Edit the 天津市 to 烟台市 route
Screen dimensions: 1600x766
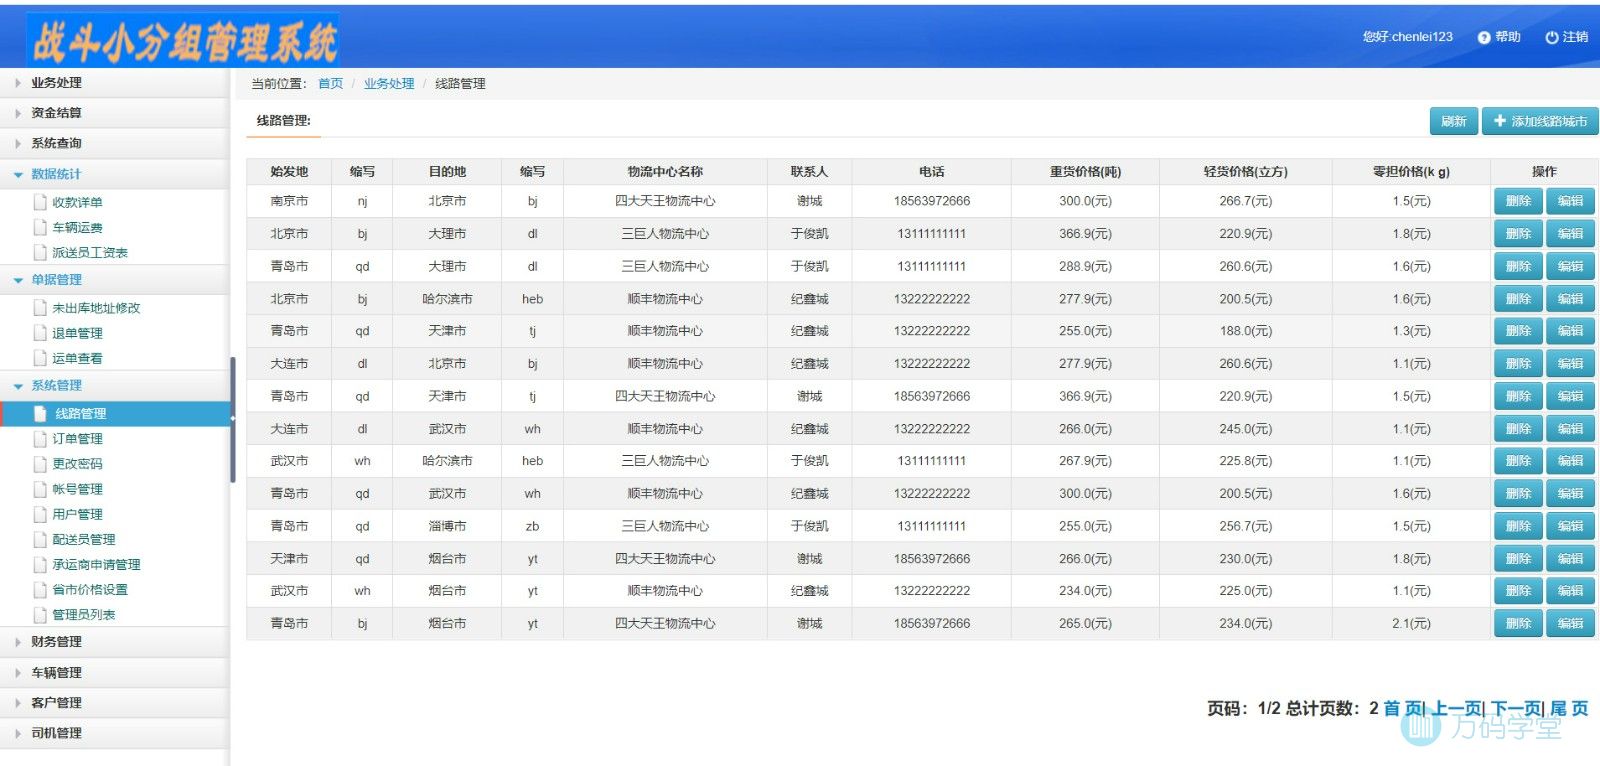coord(1570,559)
